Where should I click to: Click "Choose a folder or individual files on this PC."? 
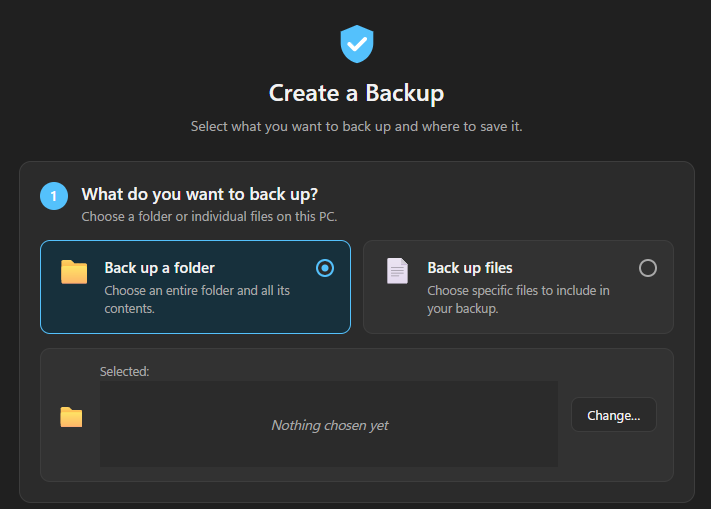pyautogui.click(x=209, y=217)
